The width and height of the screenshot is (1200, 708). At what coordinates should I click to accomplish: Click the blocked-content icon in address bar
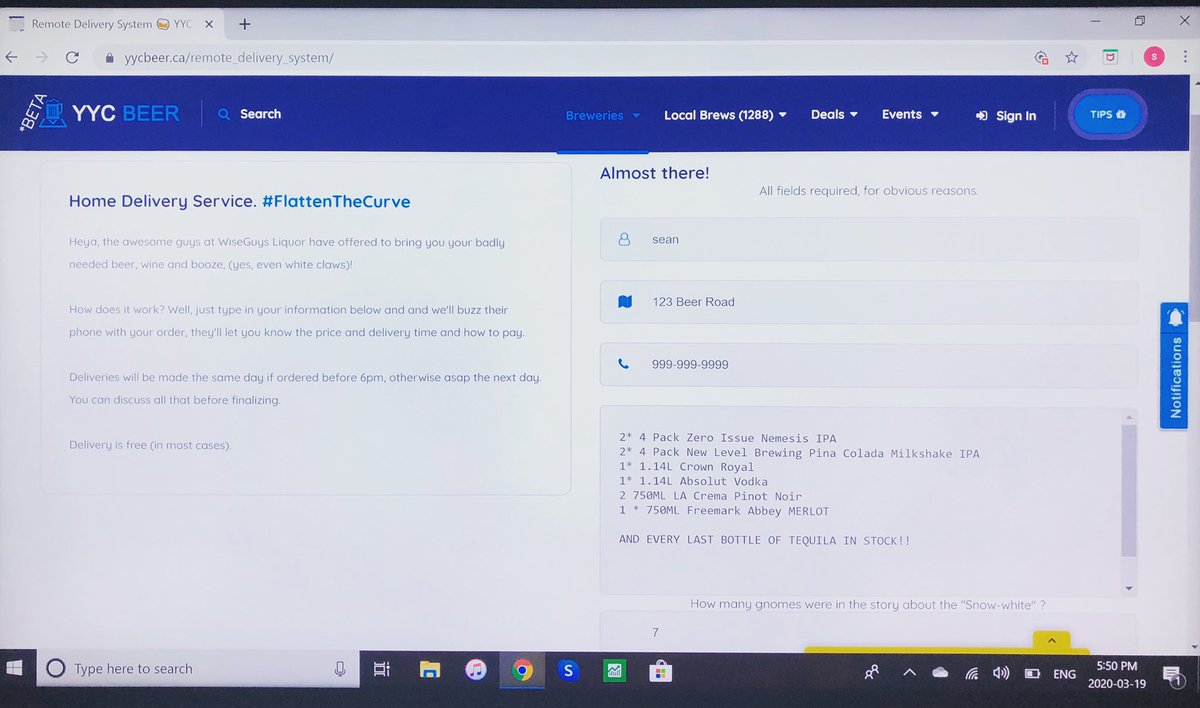pos(1041,57)
